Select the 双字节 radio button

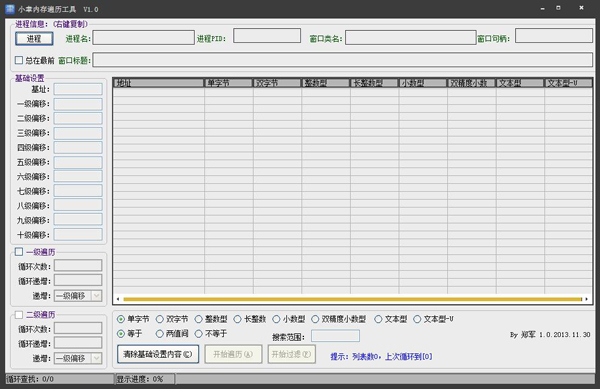tap(160, 319)
